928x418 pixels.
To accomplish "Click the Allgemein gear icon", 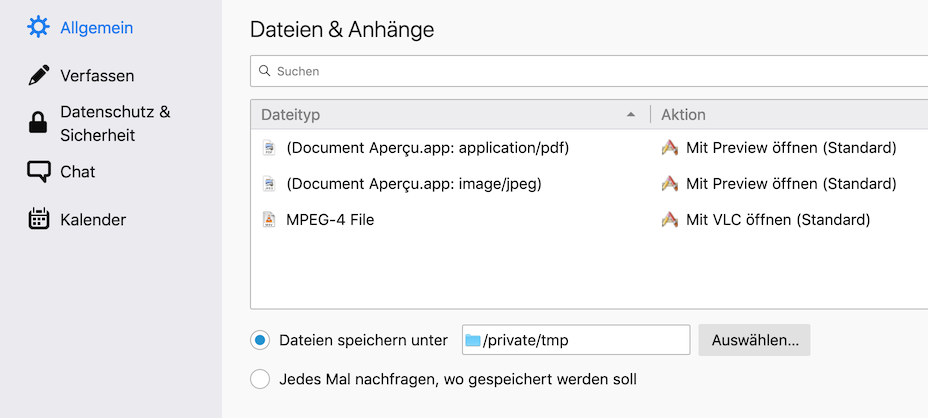I will 38,27.
